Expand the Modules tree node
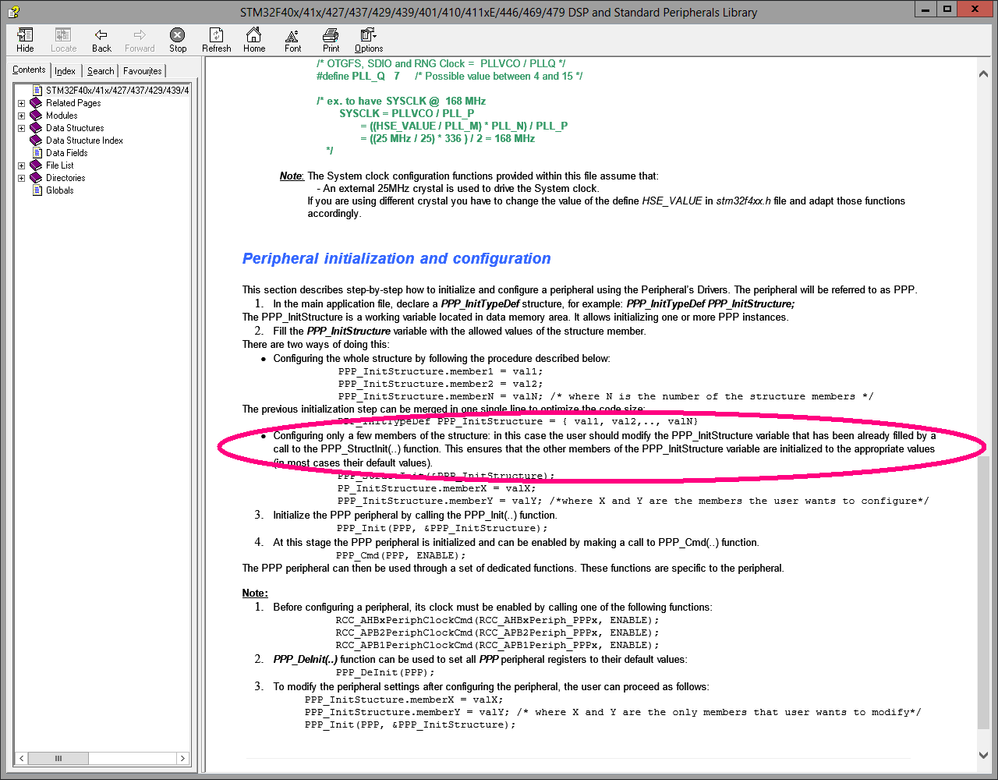 pos(21,116)
